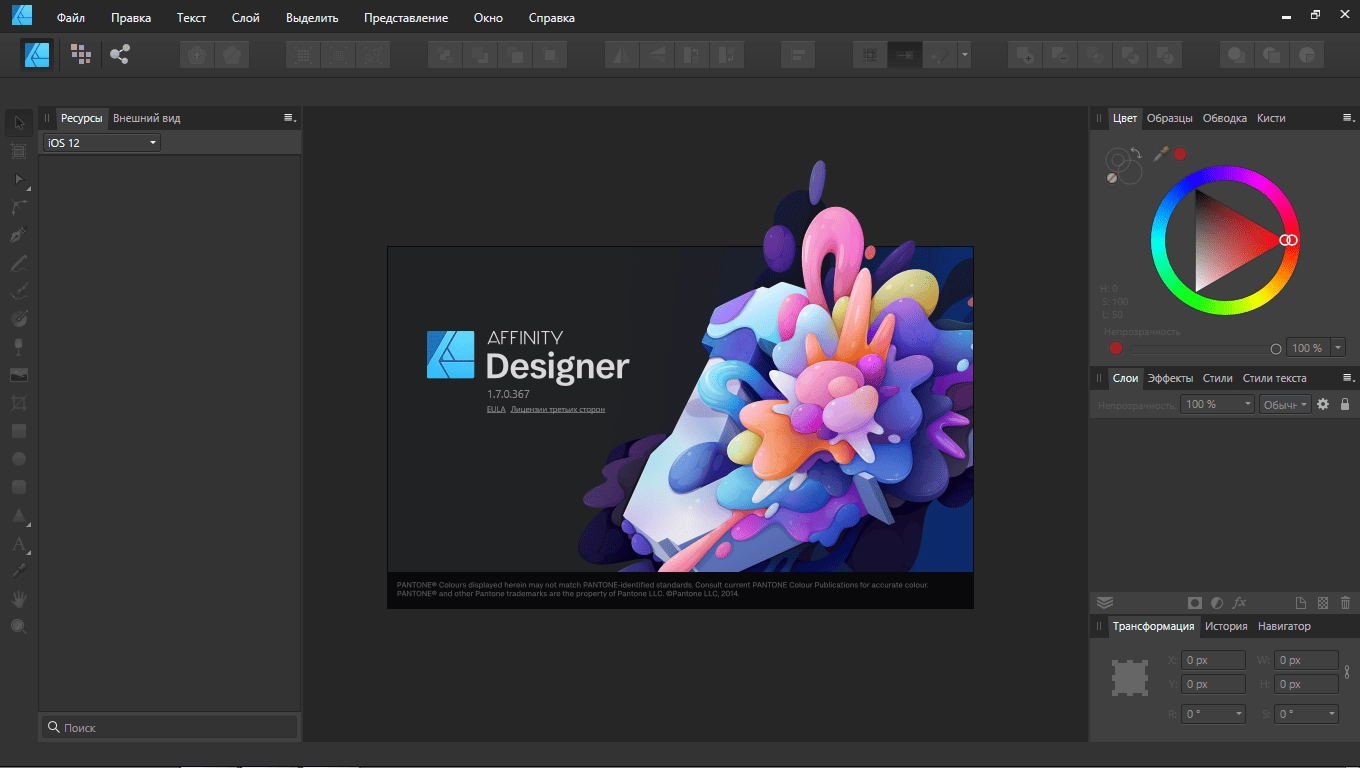Choose the transform anchor point selector
Viewport: 1360px width, 768px height.
(1130, 678)
